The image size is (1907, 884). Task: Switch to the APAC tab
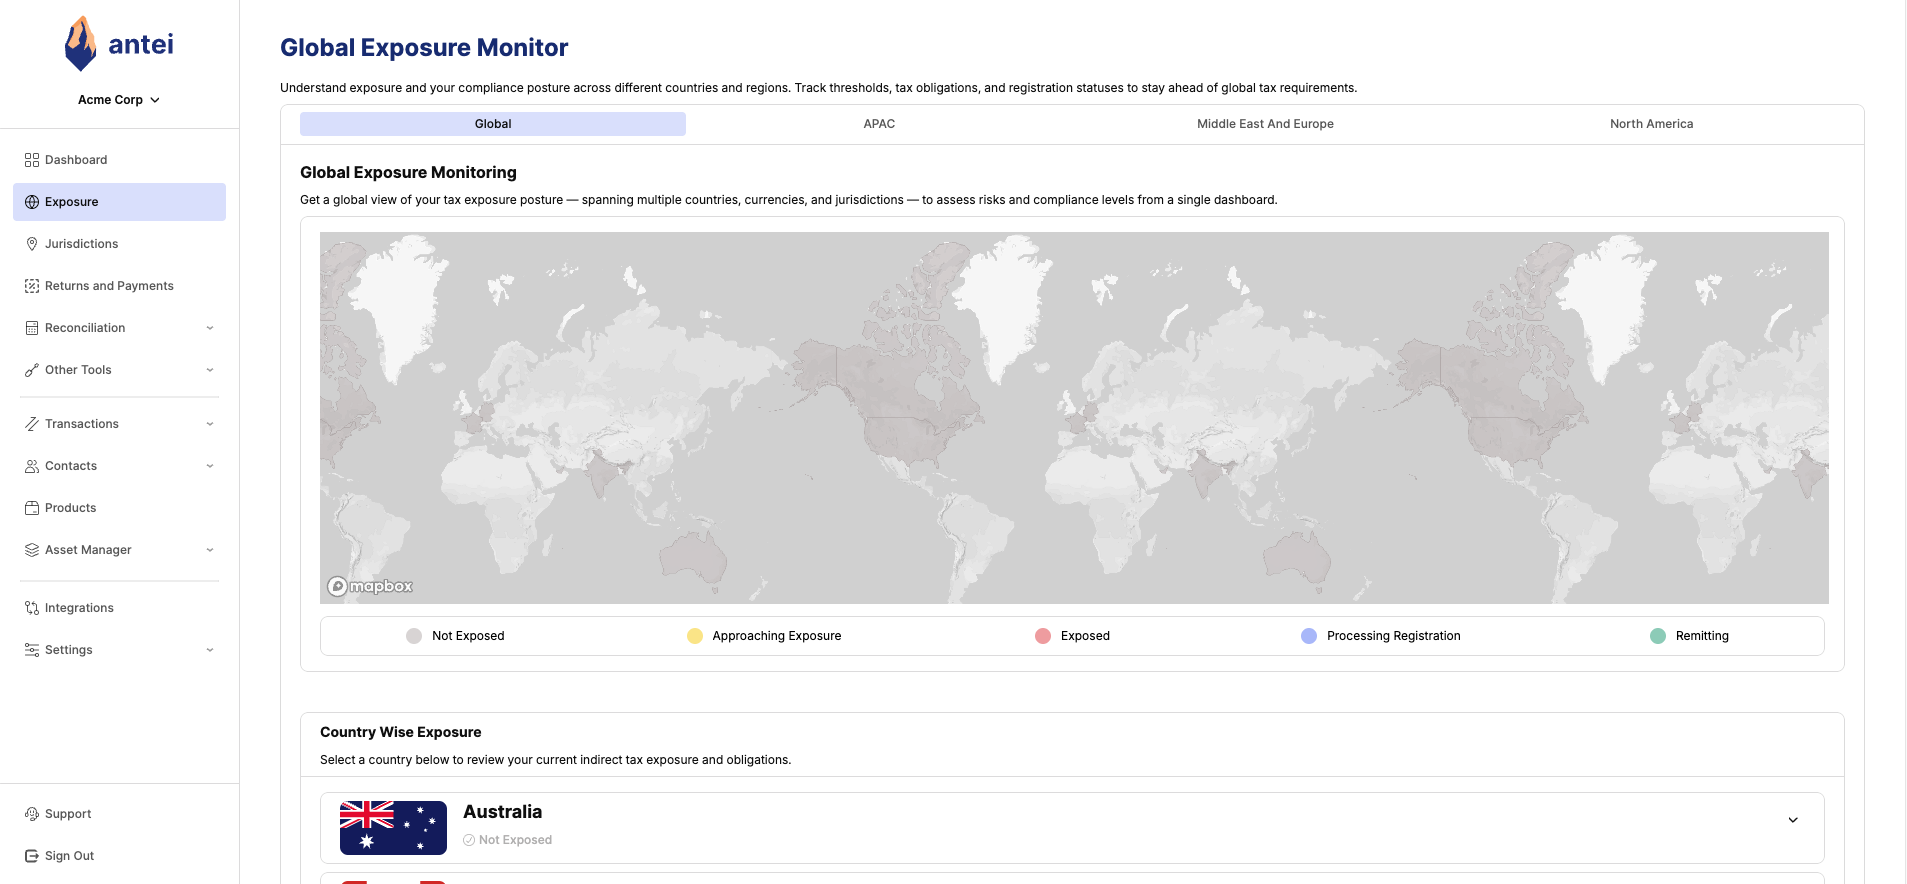click(879, 124)
